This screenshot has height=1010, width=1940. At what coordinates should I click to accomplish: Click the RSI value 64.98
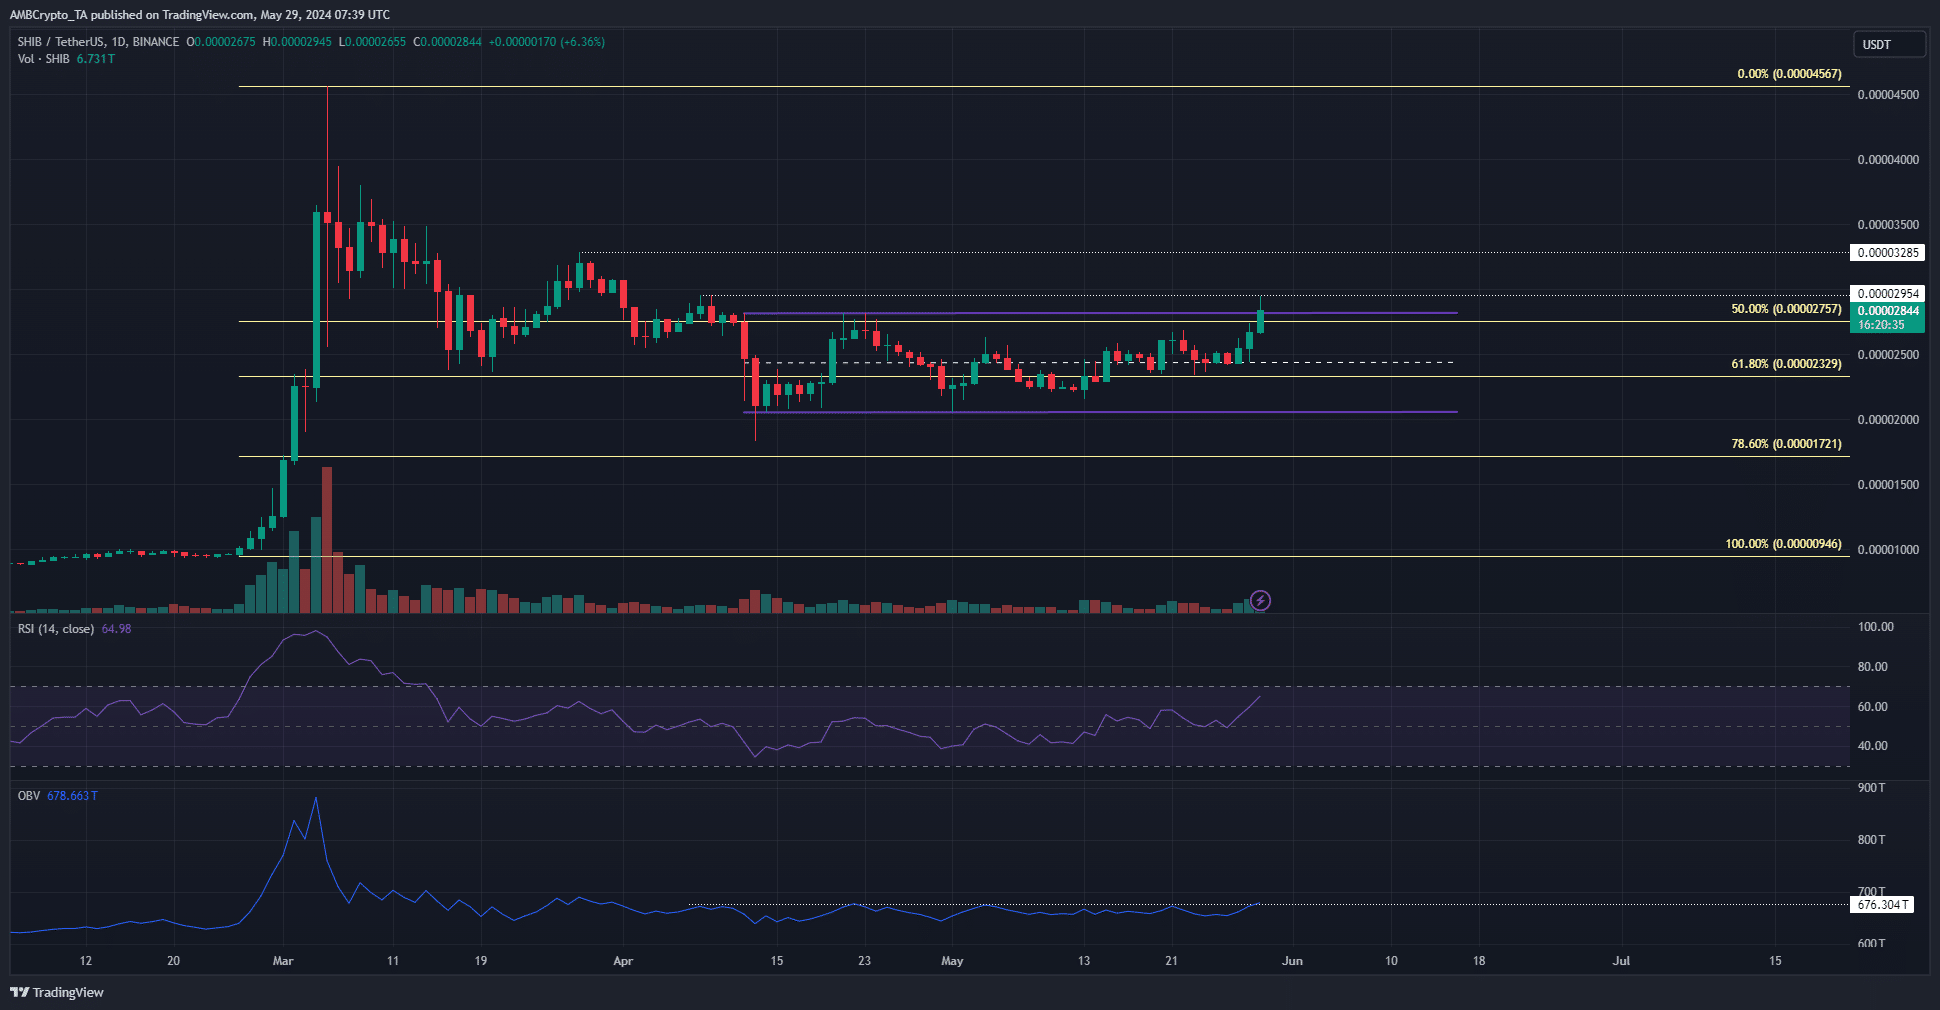116,629
